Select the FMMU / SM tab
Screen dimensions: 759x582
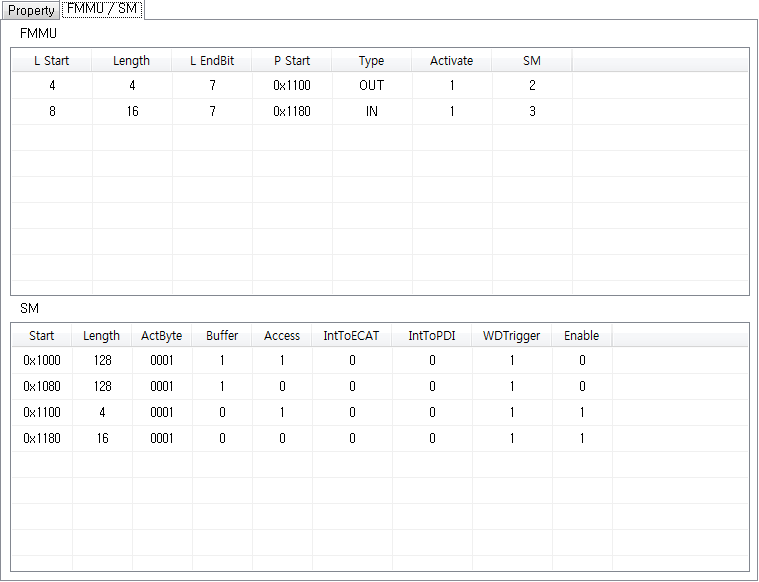click(103, 10)
